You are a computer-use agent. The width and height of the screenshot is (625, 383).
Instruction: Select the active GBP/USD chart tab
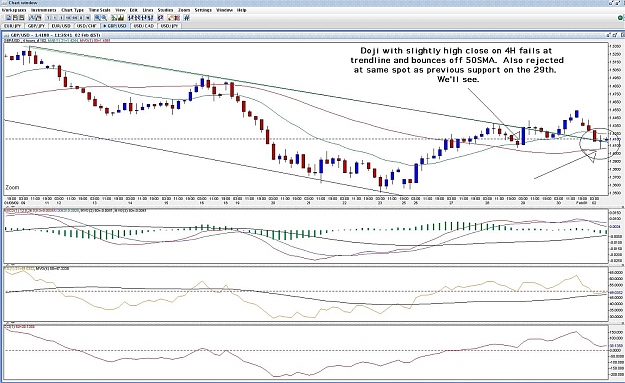pos(115,26)
